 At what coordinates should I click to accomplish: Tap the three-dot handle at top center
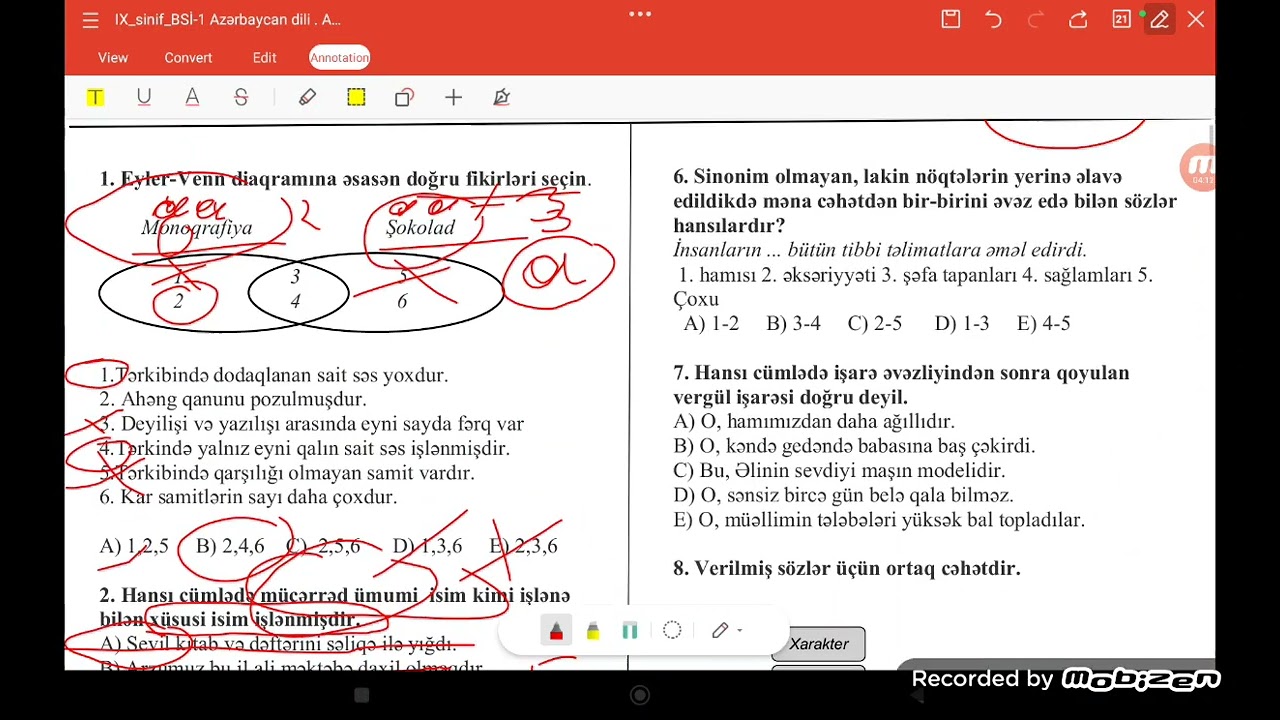(x=640, y=14)
